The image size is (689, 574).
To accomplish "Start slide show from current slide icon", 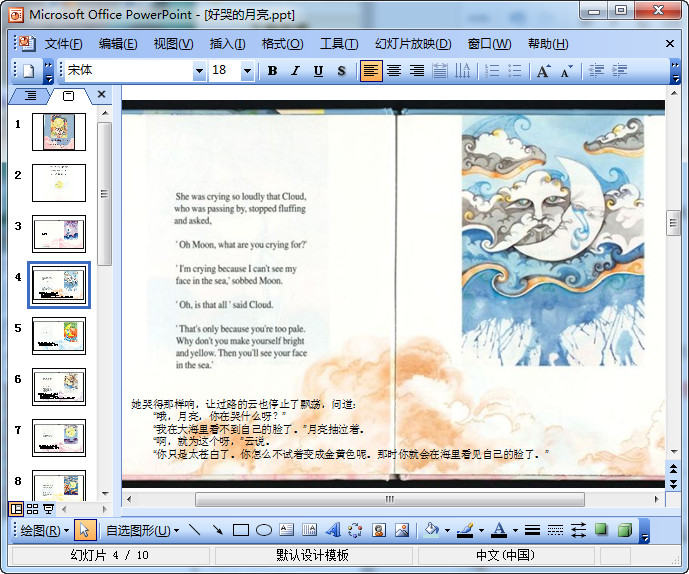I will 48,509.
